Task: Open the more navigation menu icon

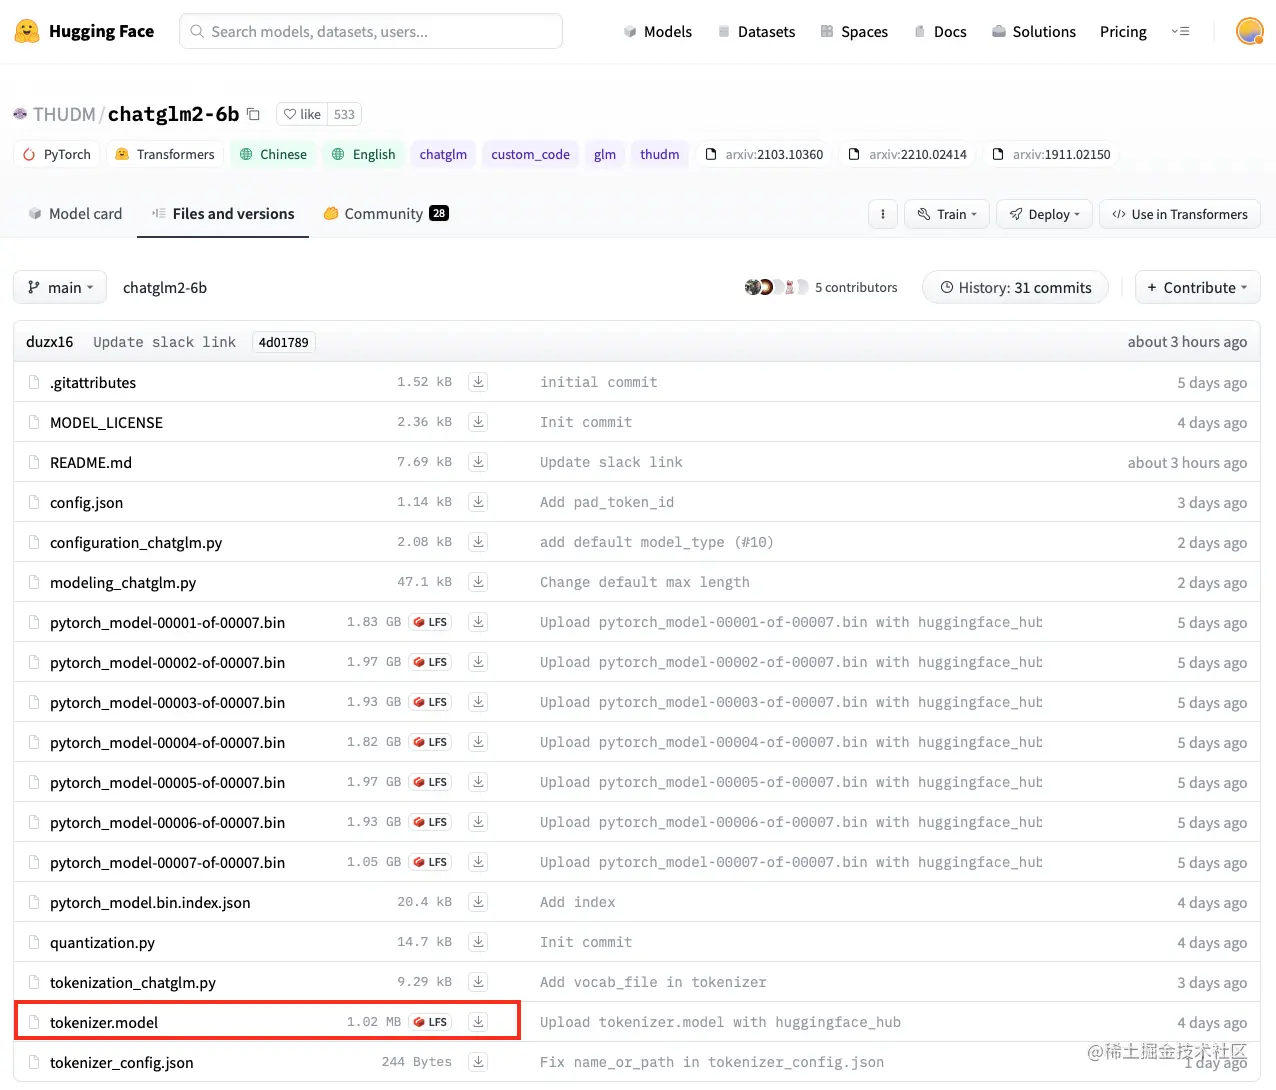Action: [x=1180, y=31]
